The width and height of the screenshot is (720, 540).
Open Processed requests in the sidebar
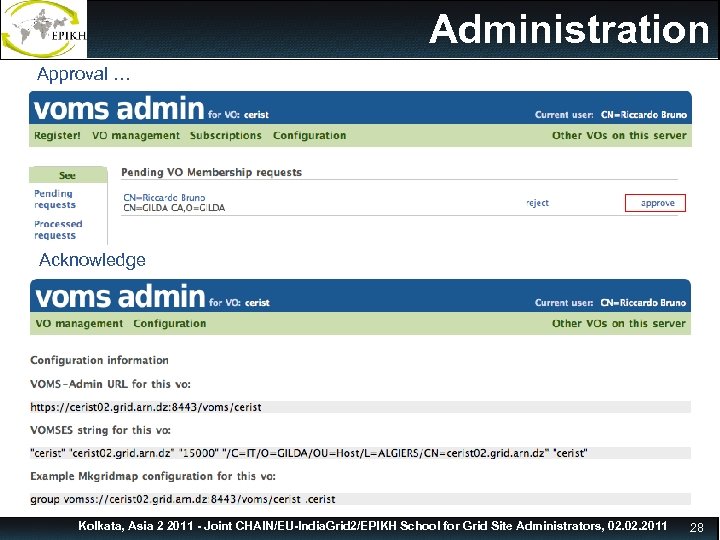[x=58, y=230]
